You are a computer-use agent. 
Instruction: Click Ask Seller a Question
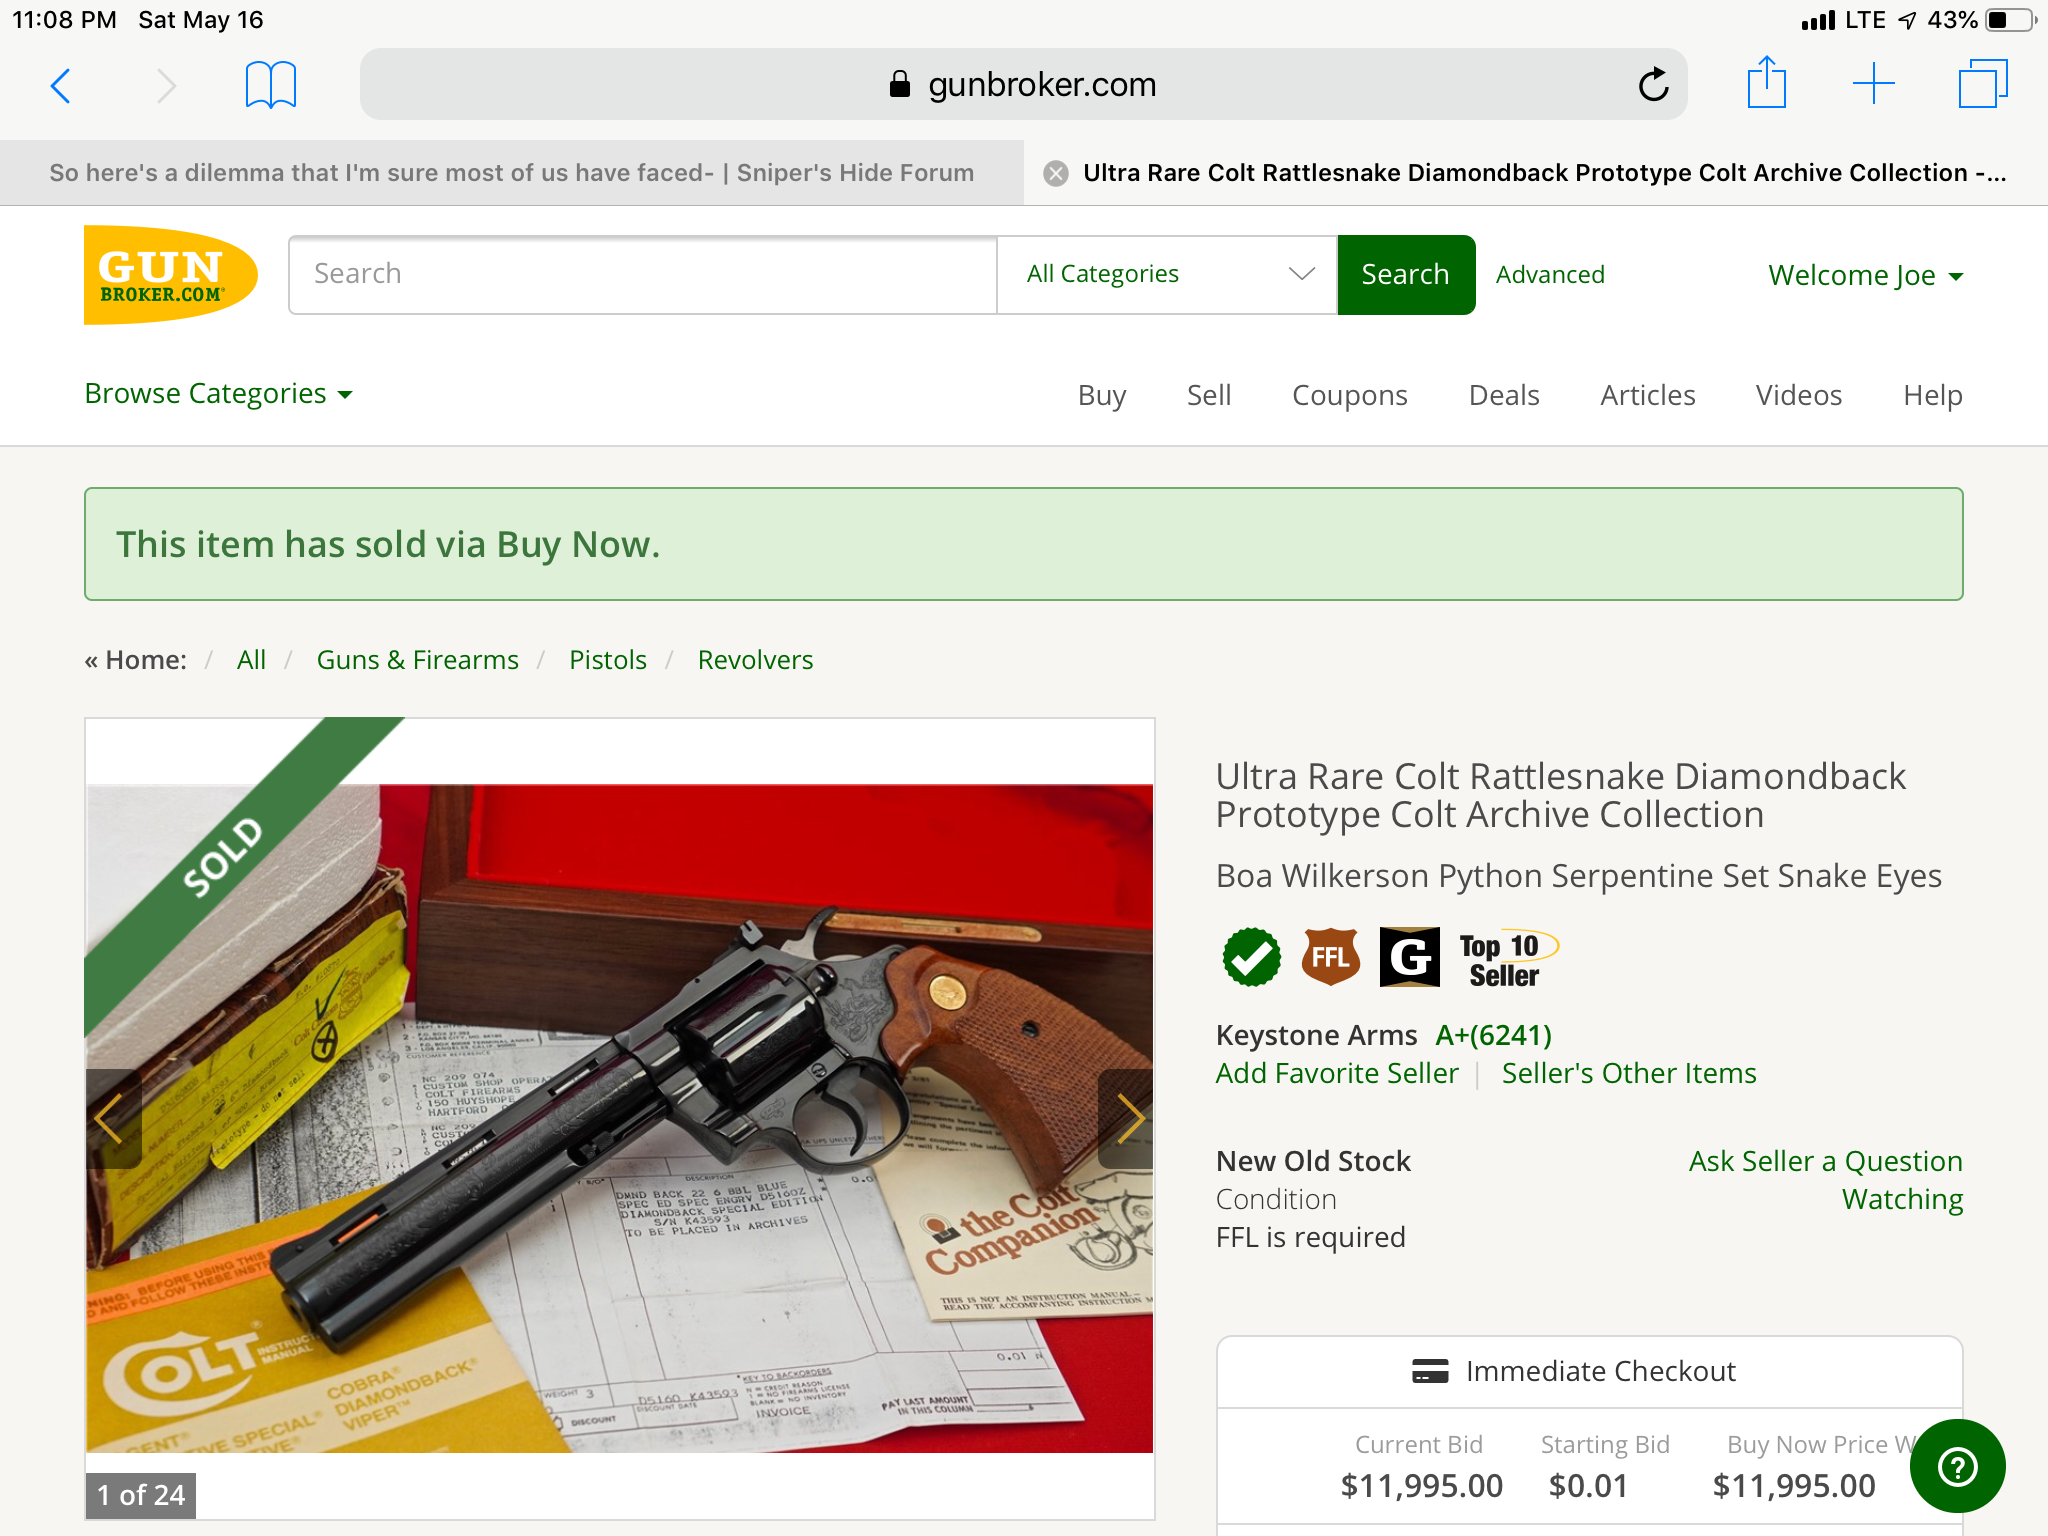(1826, 1161)
